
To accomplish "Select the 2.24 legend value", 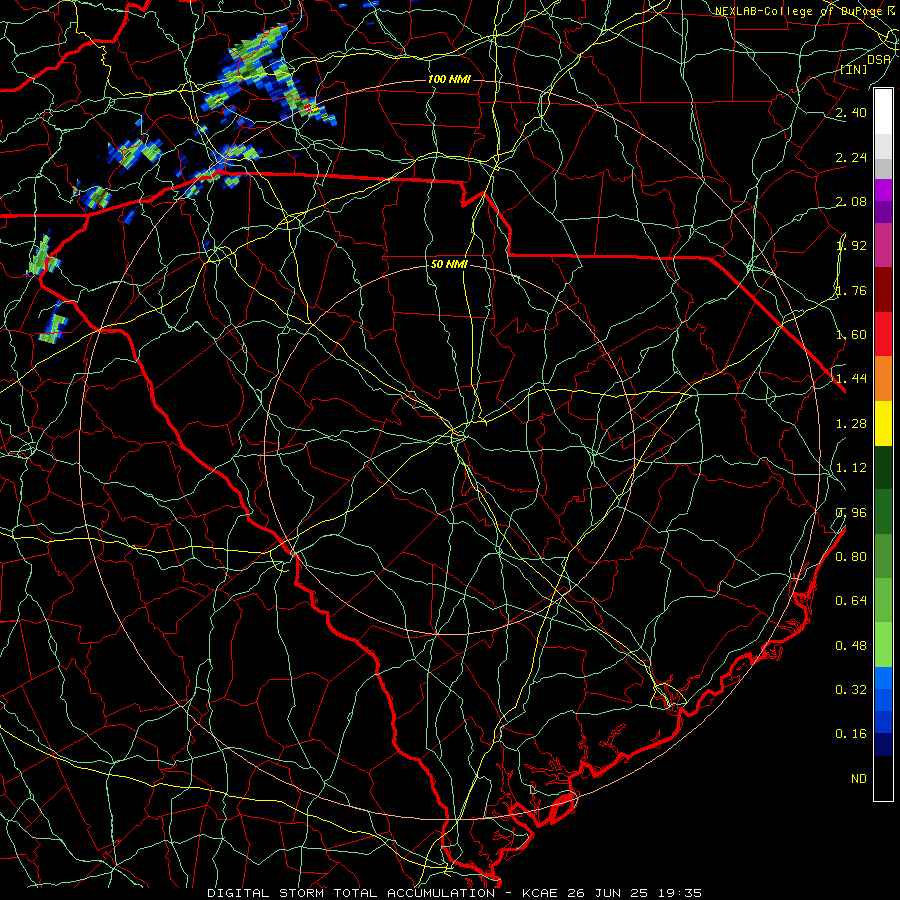I will click(x=851, y=157).
